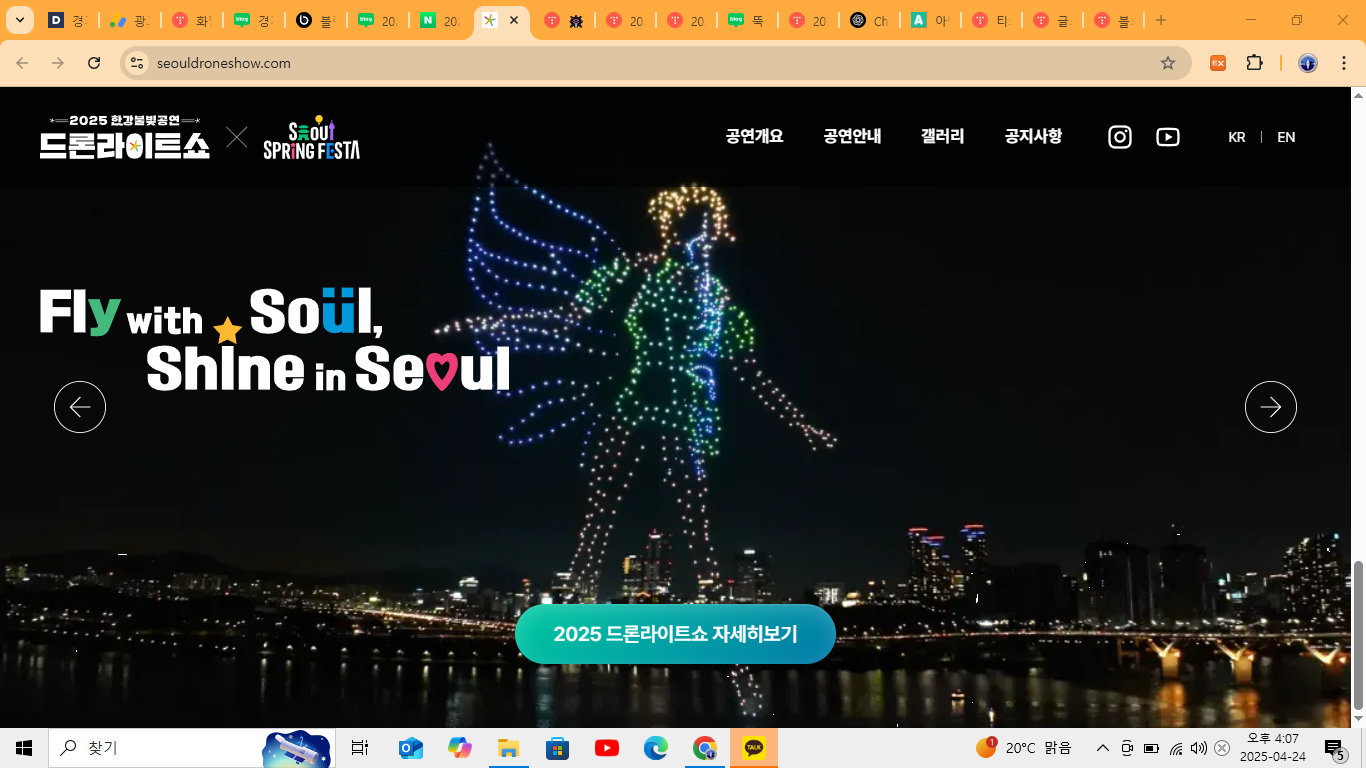Open YouTube from the taskbar
Image resolution: width=1366 pixels, height=768 pixels.
coord(606,746)
